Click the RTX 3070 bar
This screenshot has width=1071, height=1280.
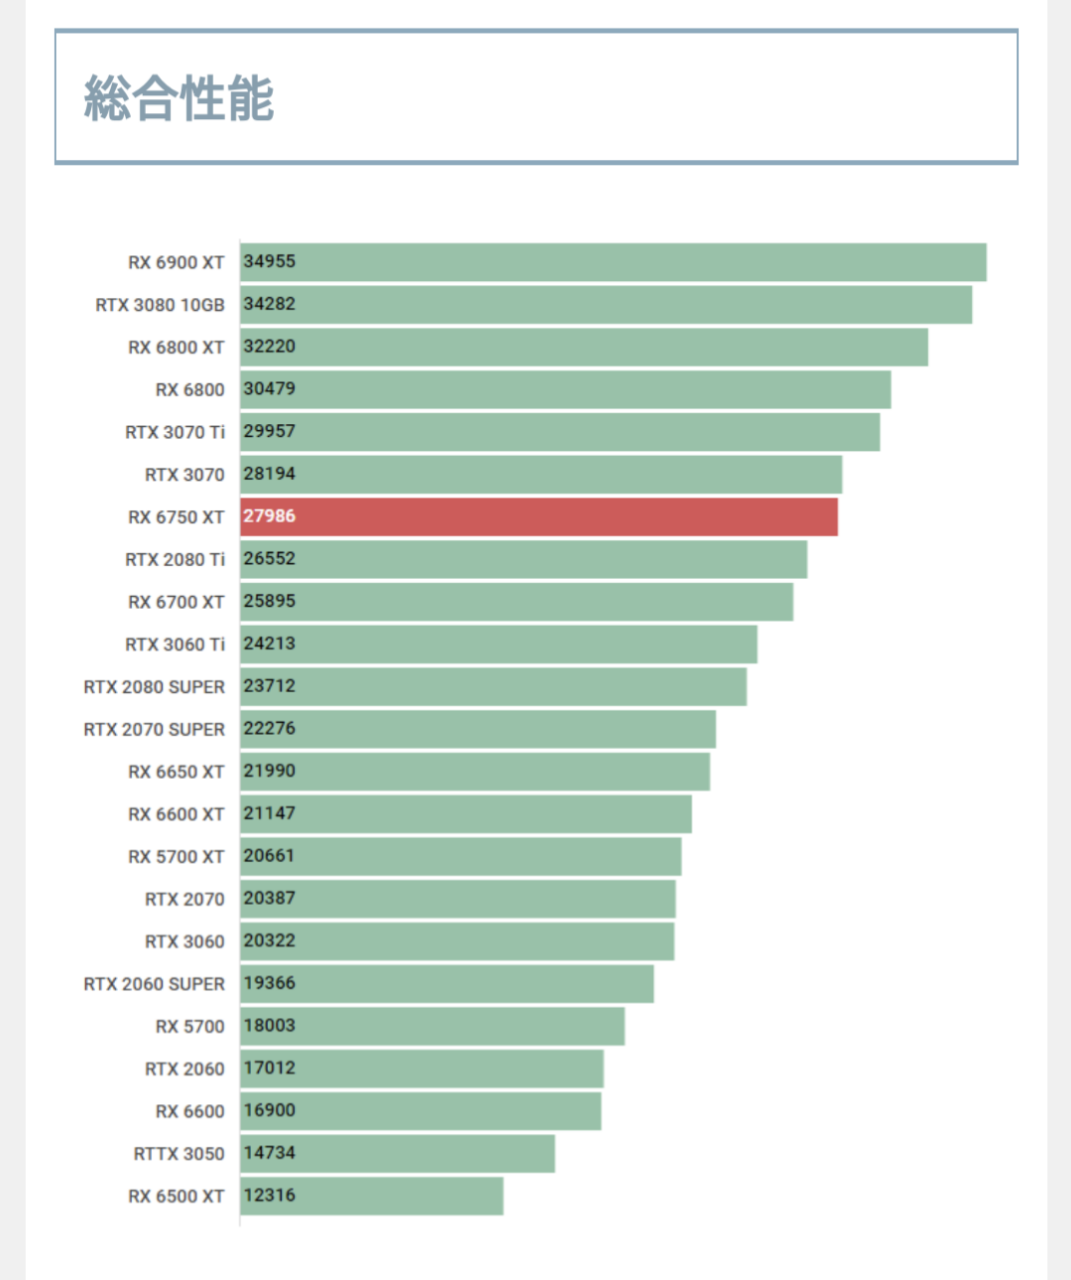540,474
